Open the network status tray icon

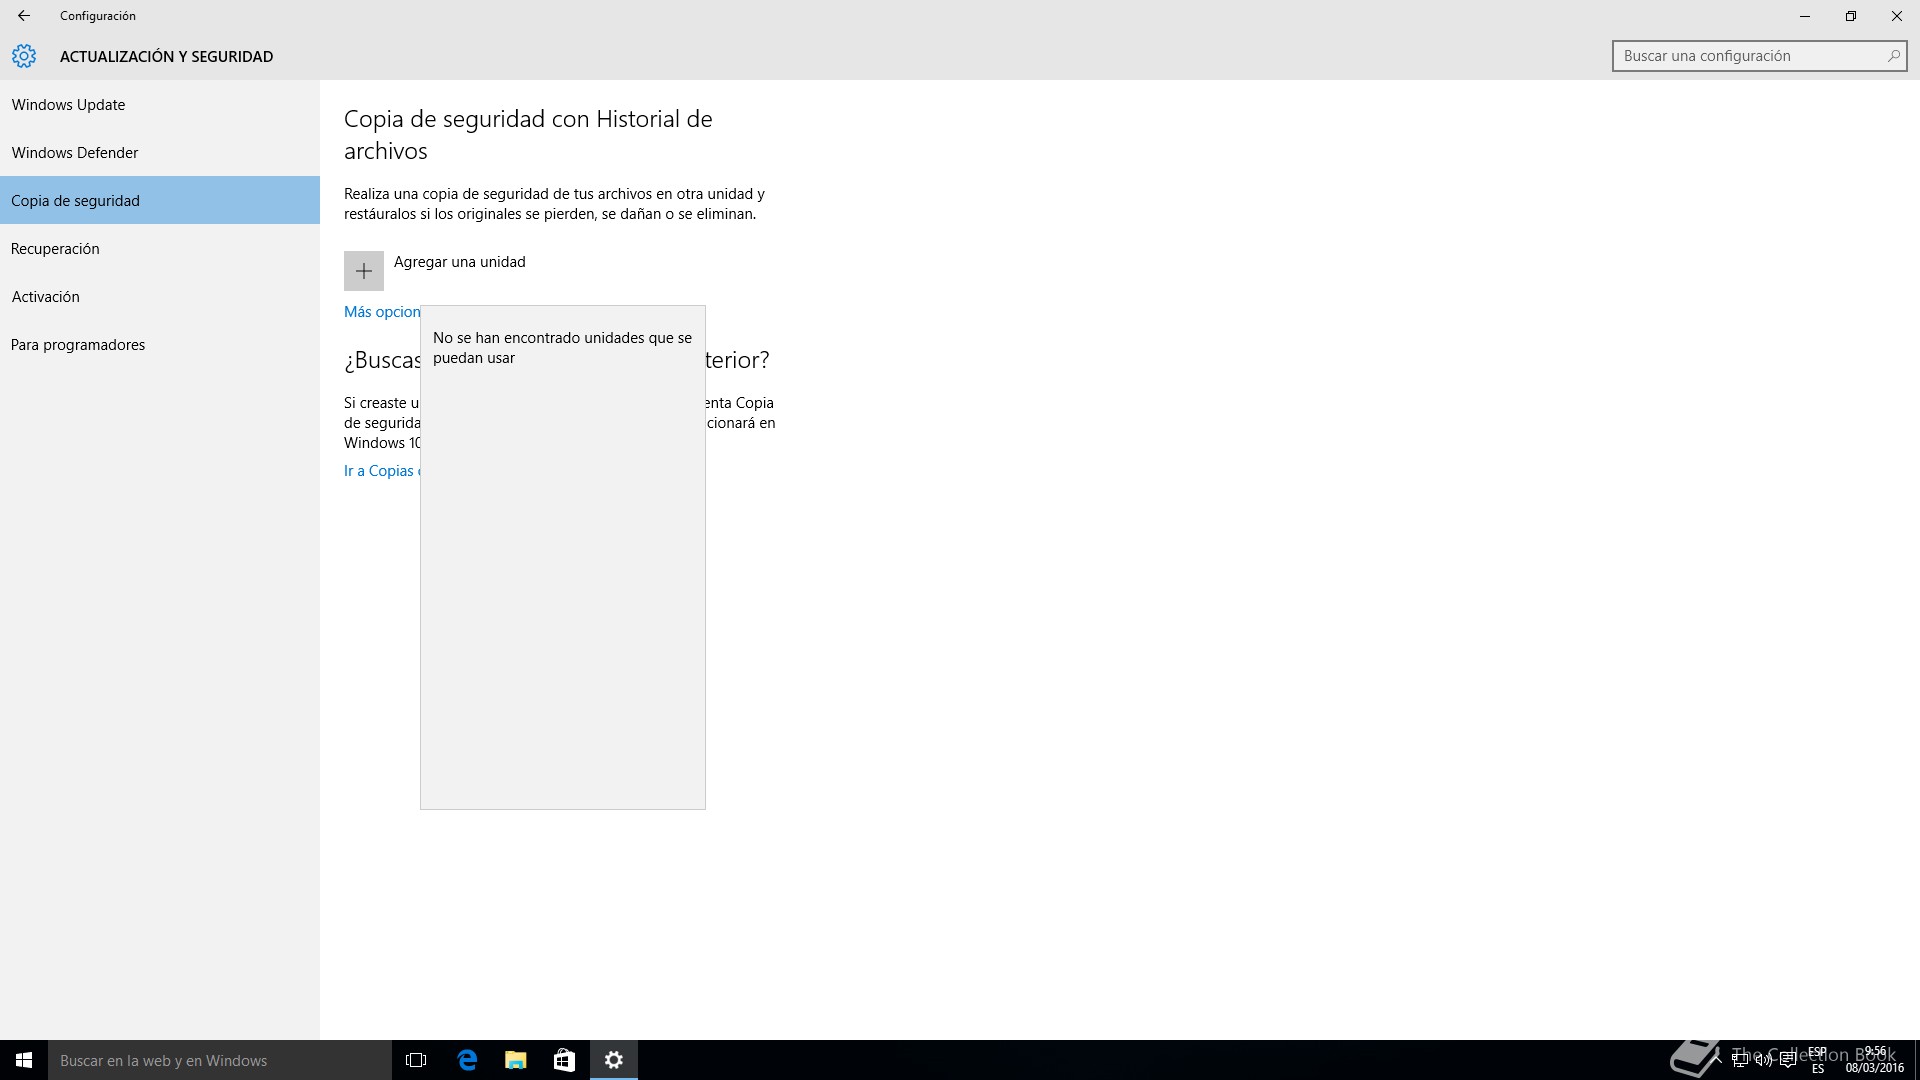point(1740,1060)
